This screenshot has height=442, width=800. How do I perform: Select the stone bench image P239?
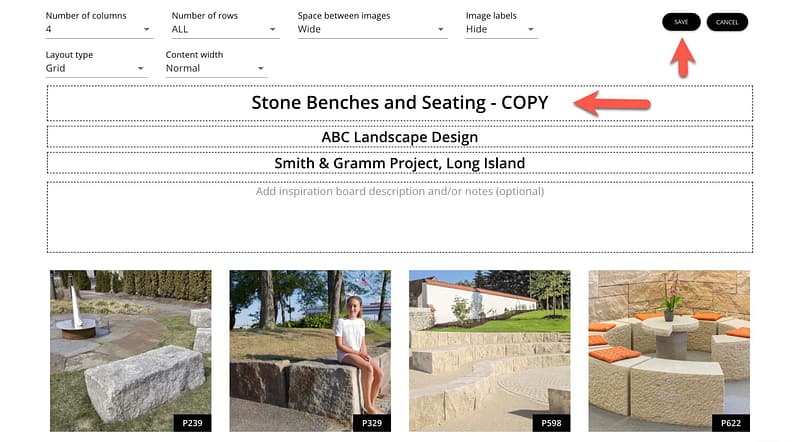130,345
